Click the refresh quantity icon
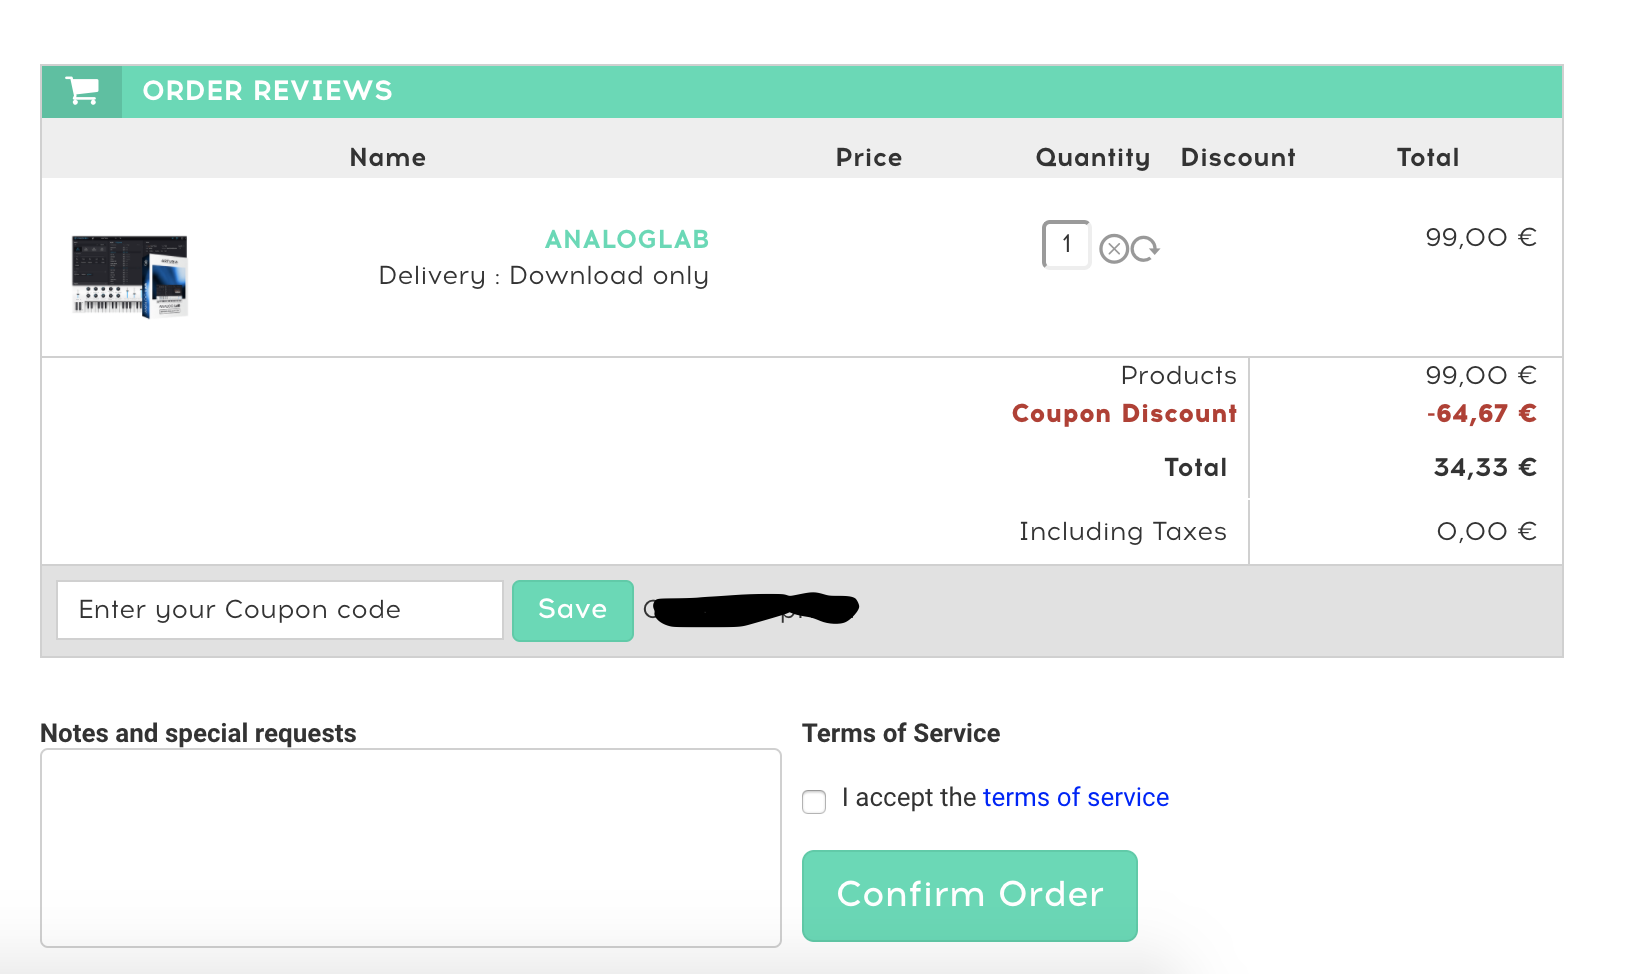 (1145, 248)
